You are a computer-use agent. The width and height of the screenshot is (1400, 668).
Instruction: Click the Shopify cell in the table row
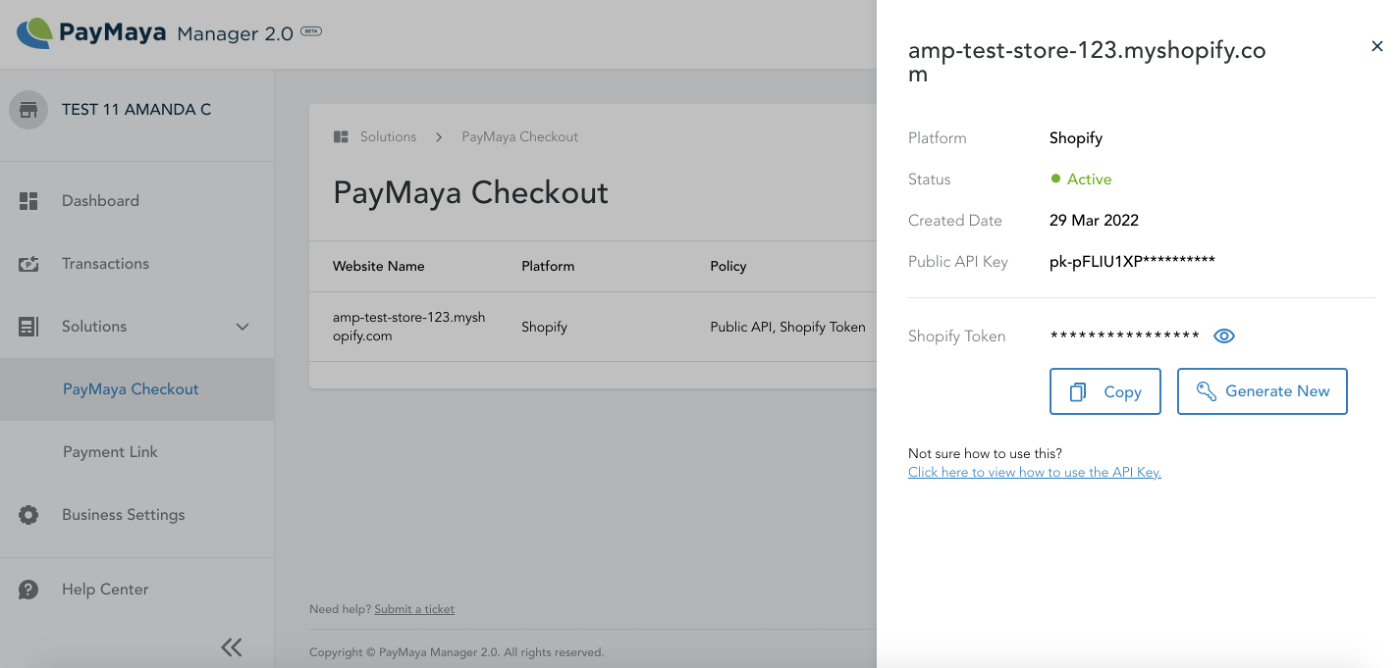[544, 327]
